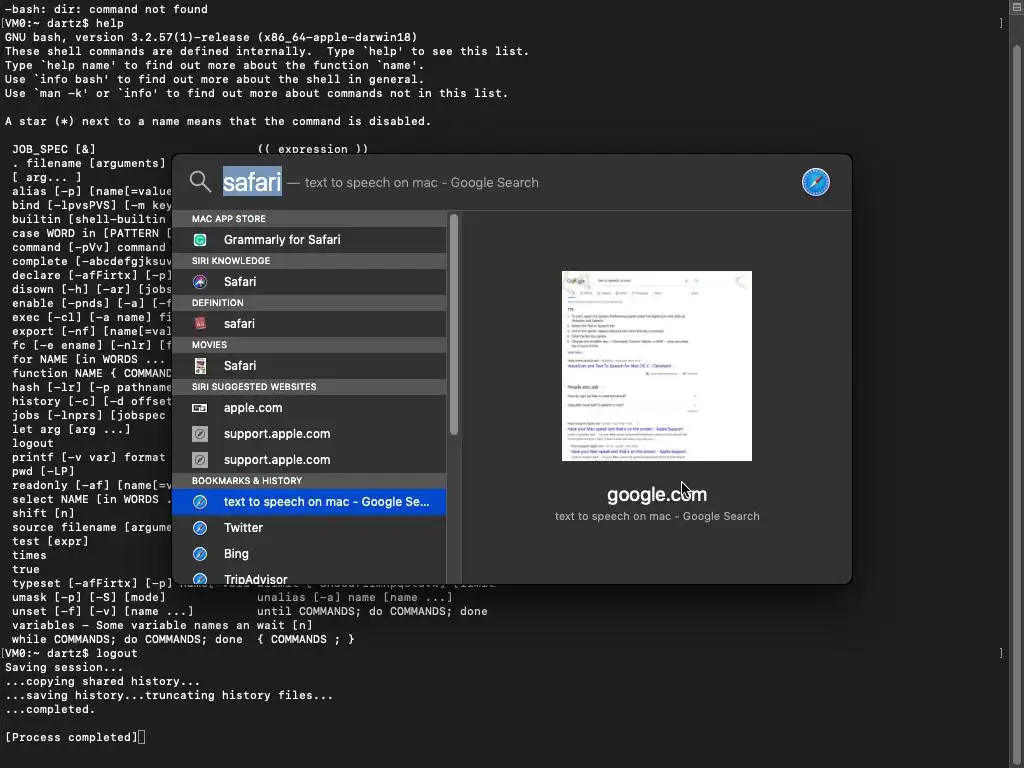Click the Terminal split pane button

(x=1017, y=7)
